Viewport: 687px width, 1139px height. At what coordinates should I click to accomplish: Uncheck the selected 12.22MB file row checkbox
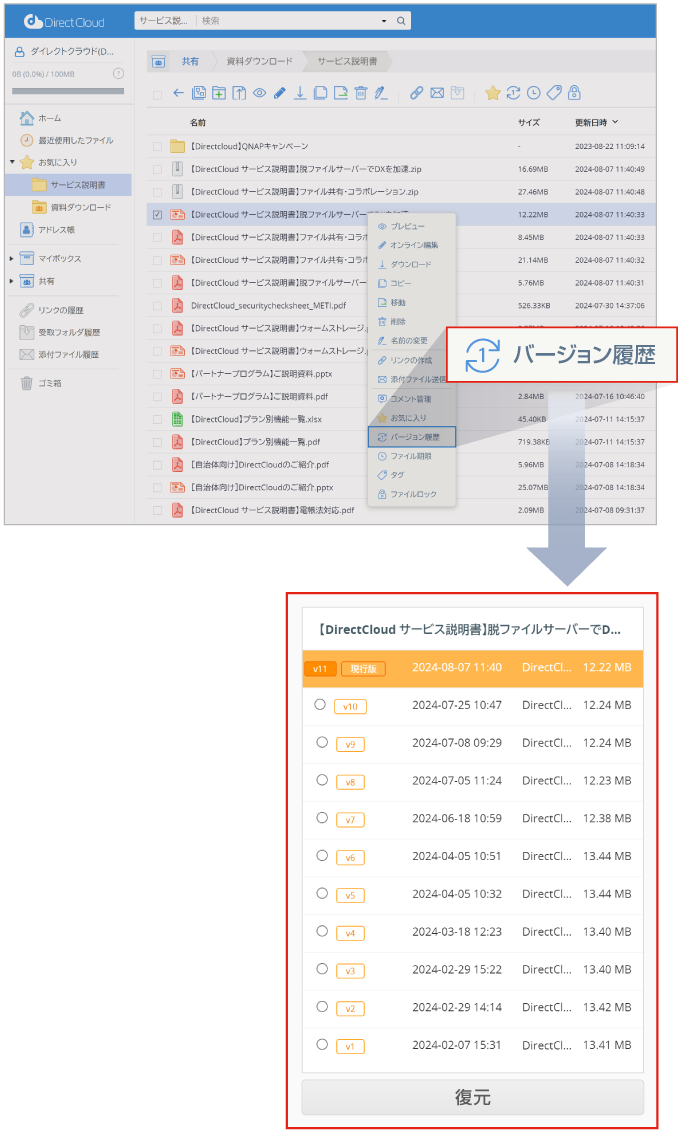click(158, 214)
